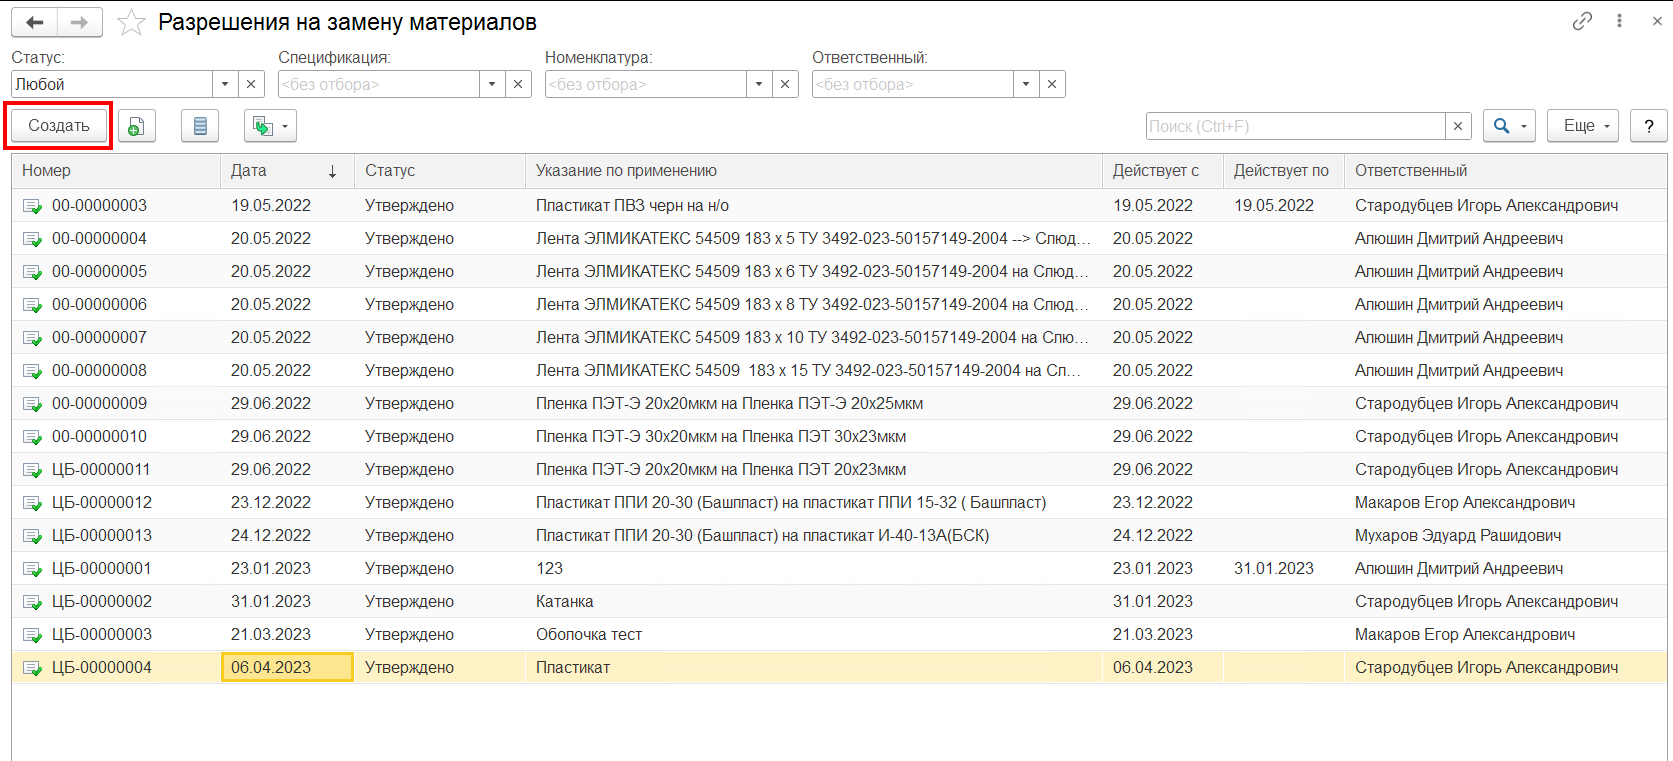Click the document icon of row ЦБ-00000011
Viewport: 1673px width, 761px height.
click(x=32, y=470)
